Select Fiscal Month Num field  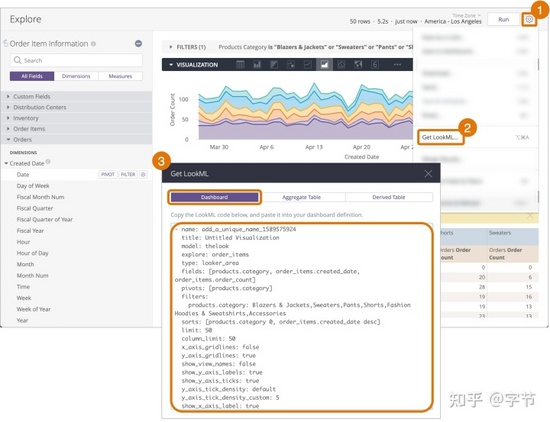[x=40, y=197]
